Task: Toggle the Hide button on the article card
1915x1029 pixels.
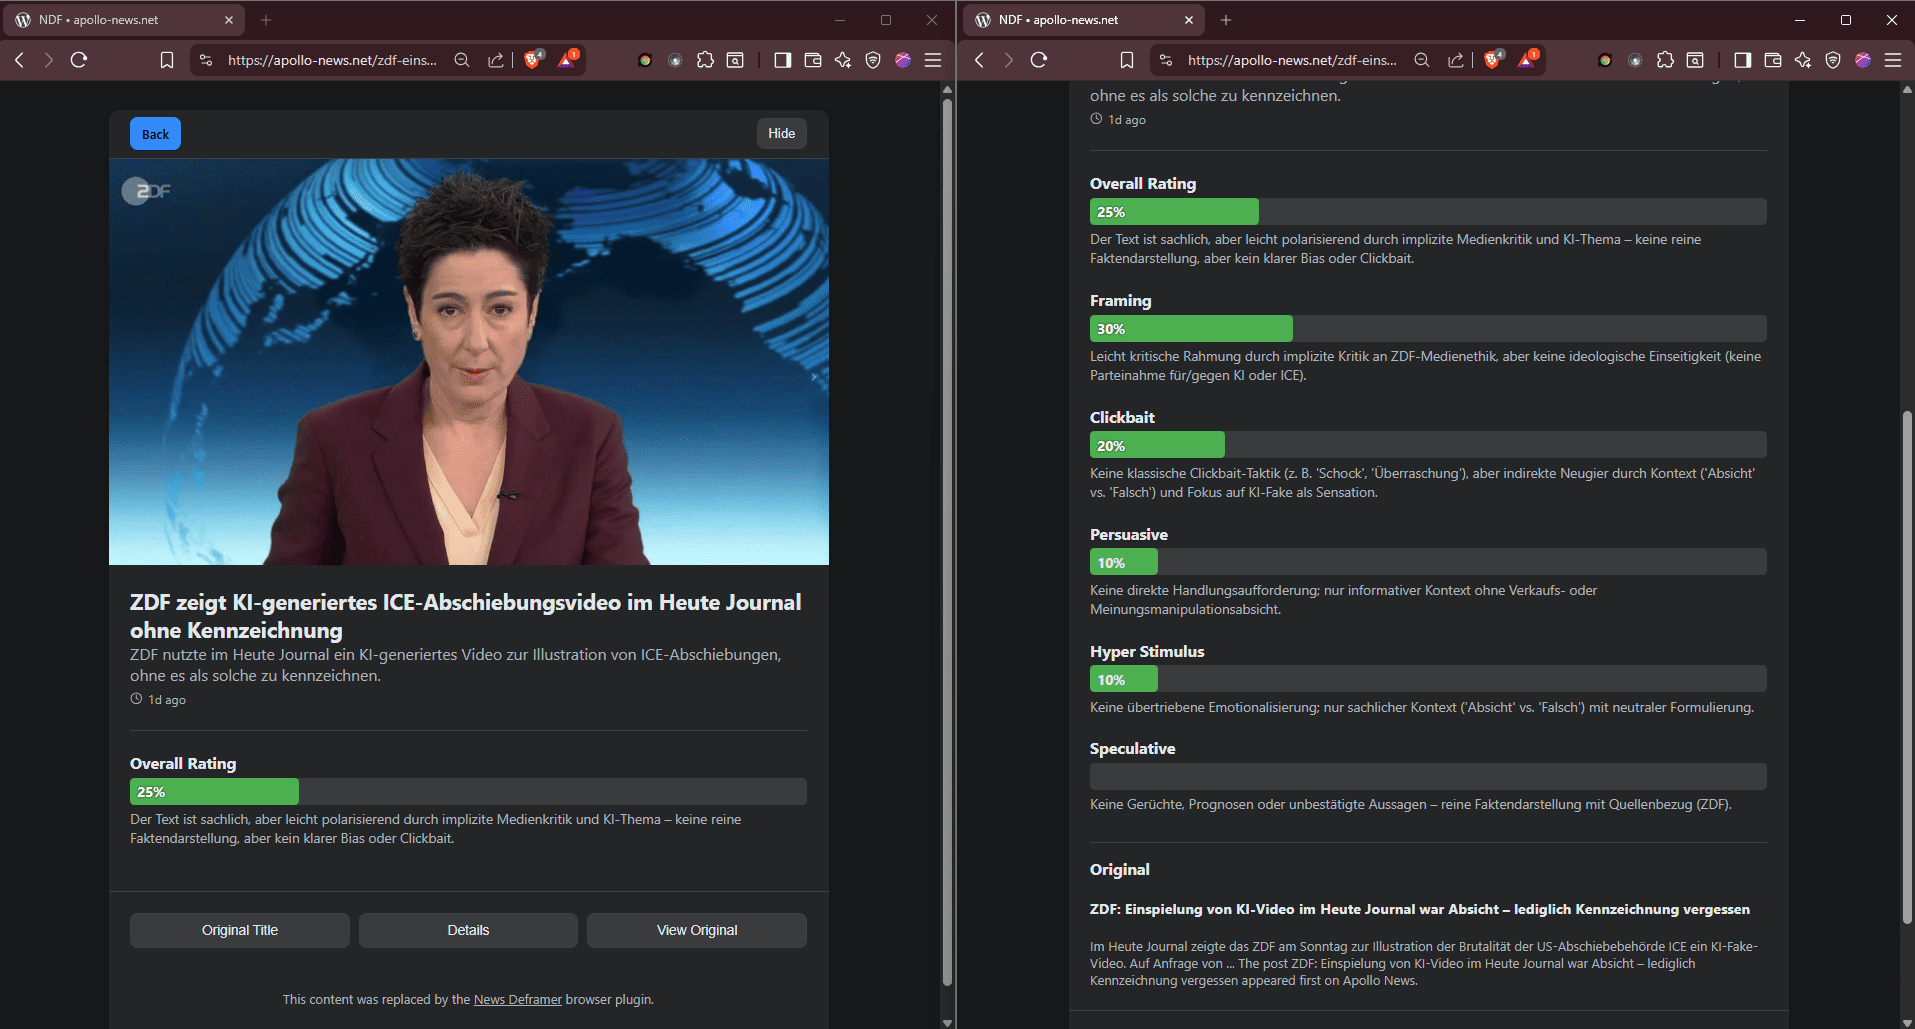Action: (x=781, y=134)
